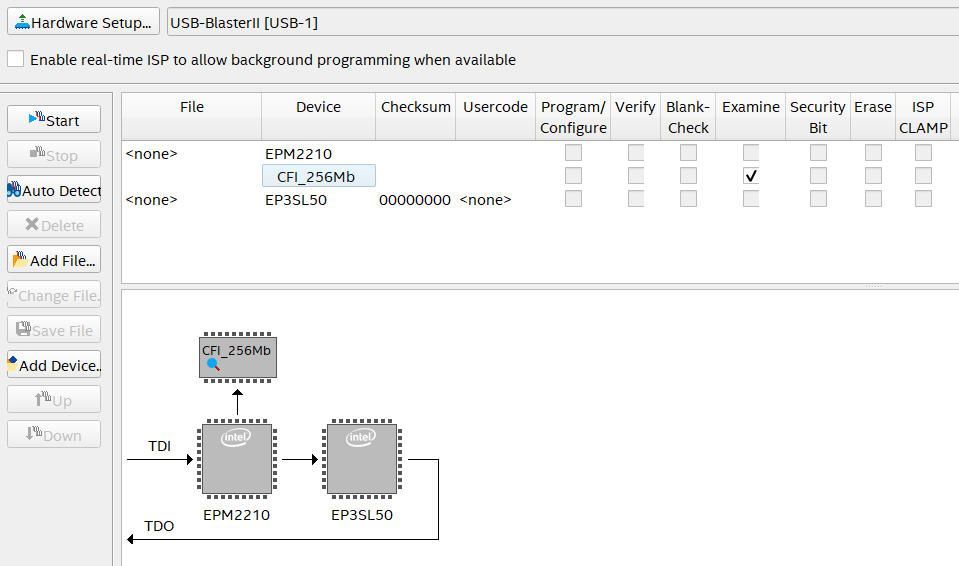Check Security Bit for EP3SL50 row
Image resolution: width=959 pixels, height=566 pixels.
pyautogui.click(x=818, y=199)
